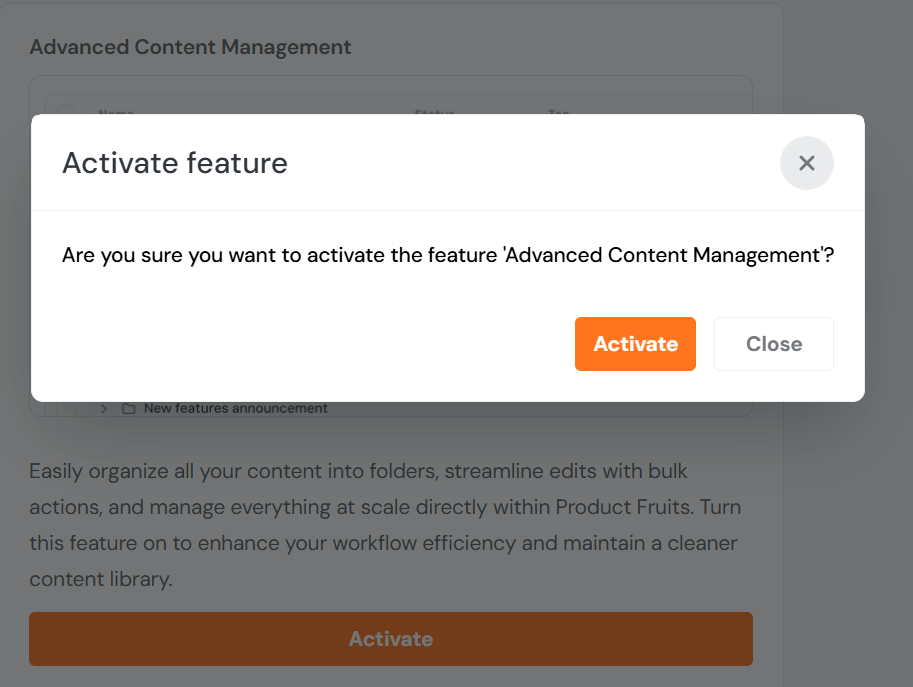Confirm activation with the orange Activate button

pos(635,344)
